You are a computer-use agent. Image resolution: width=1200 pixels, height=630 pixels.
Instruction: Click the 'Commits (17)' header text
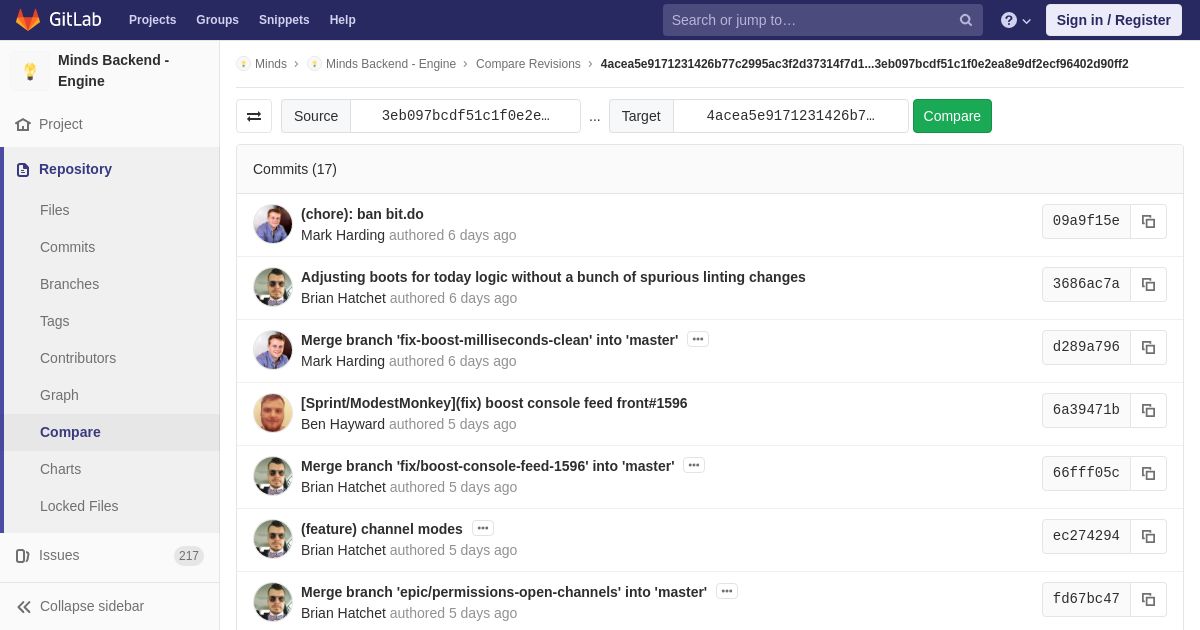295,169
